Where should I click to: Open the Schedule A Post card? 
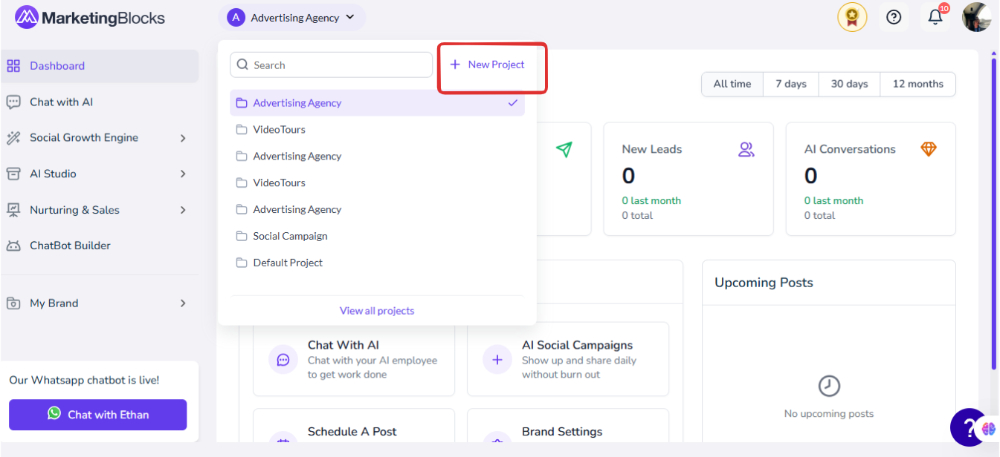(354, 426)
